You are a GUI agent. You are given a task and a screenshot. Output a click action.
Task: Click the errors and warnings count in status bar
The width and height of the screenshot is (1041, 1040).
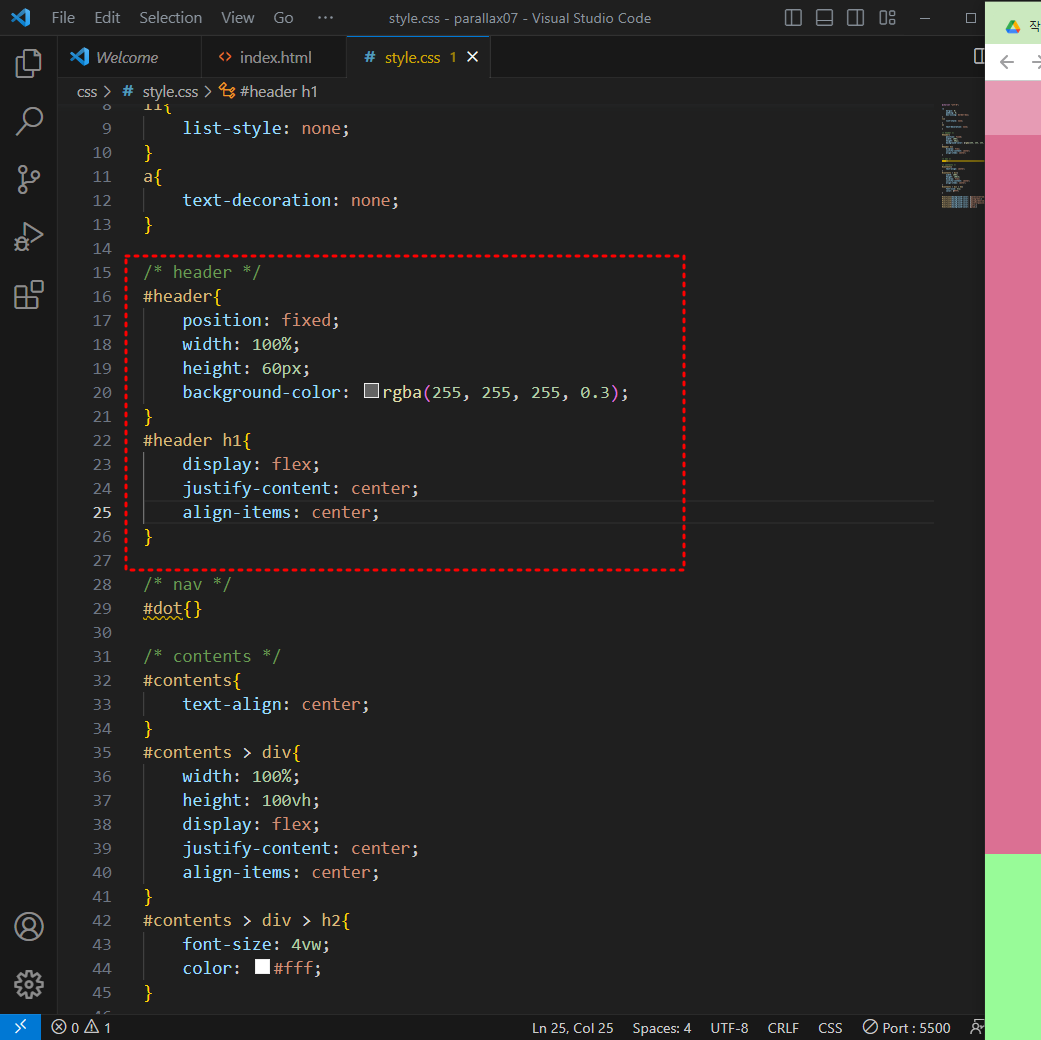coord(81,1027)
